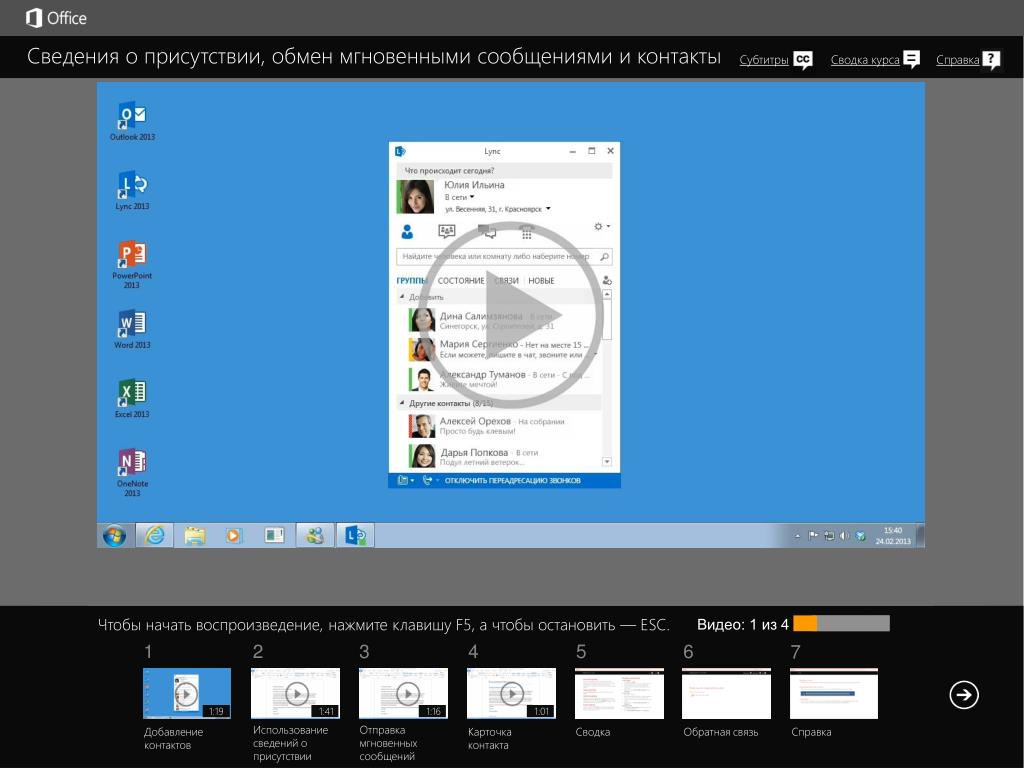1024x768 pixels.
Task: Open Excel 2013 desktop shortcut
Action: (x=132, y=398)
